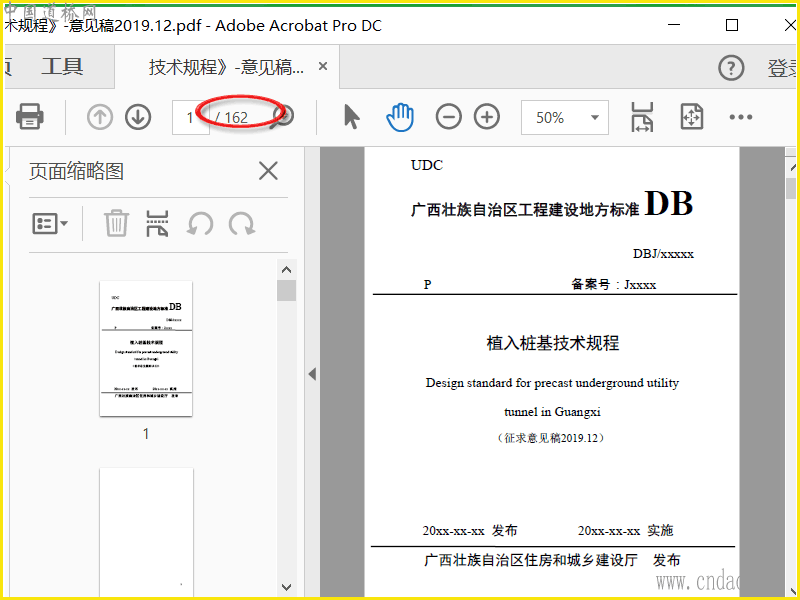
Task: Open the help question mark icon
Action: pyautogui.click(x=731, y=67)
